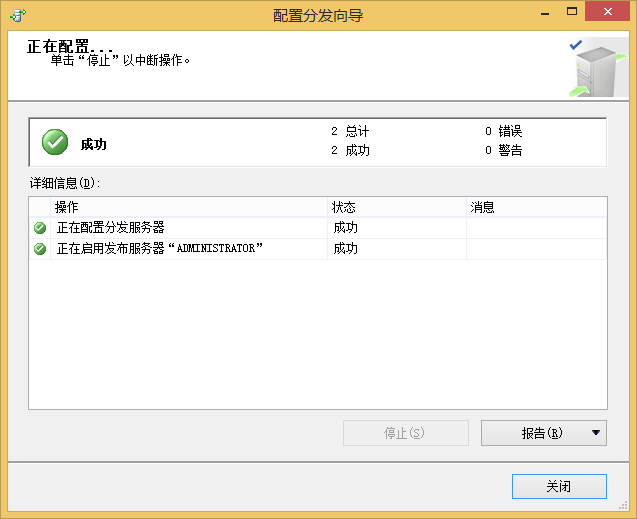The height and width of the screenshot is (519, 637).
Task: Open the dropdown arrow on 报告(R) button
Action: pyautogui.click(x=596, y=433)
